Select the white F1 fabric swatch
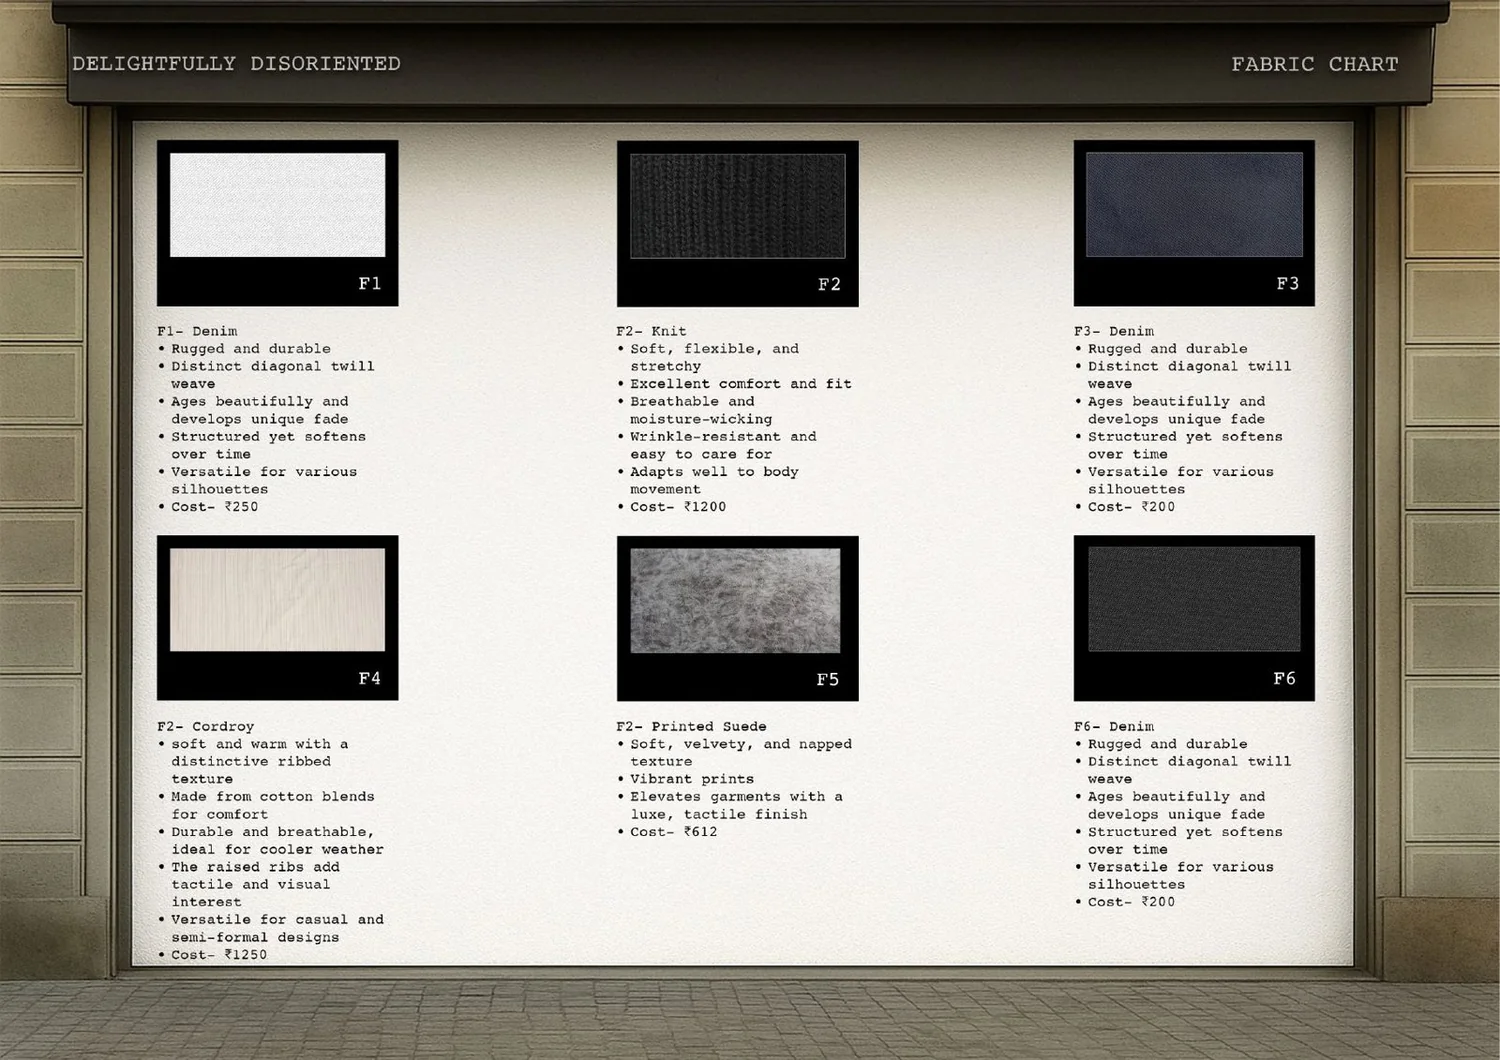This screenshot has height=1060, width=1500. point(277,205)
